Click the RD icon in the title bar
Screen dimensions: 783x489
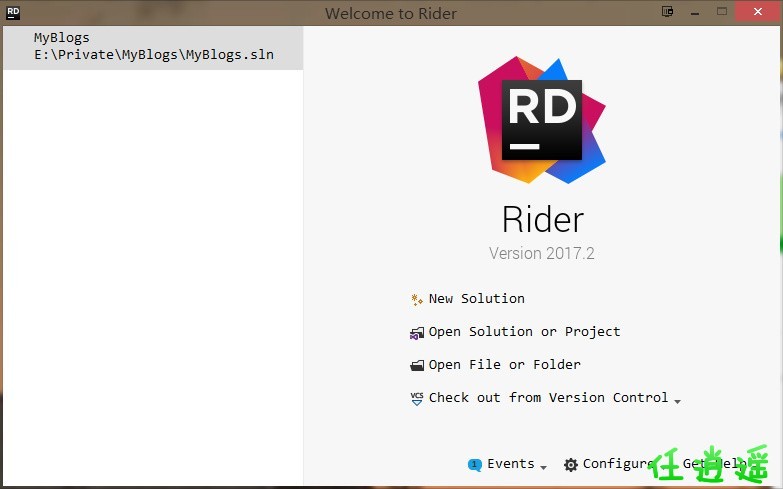pyautogui.click(x=13, y=12)
